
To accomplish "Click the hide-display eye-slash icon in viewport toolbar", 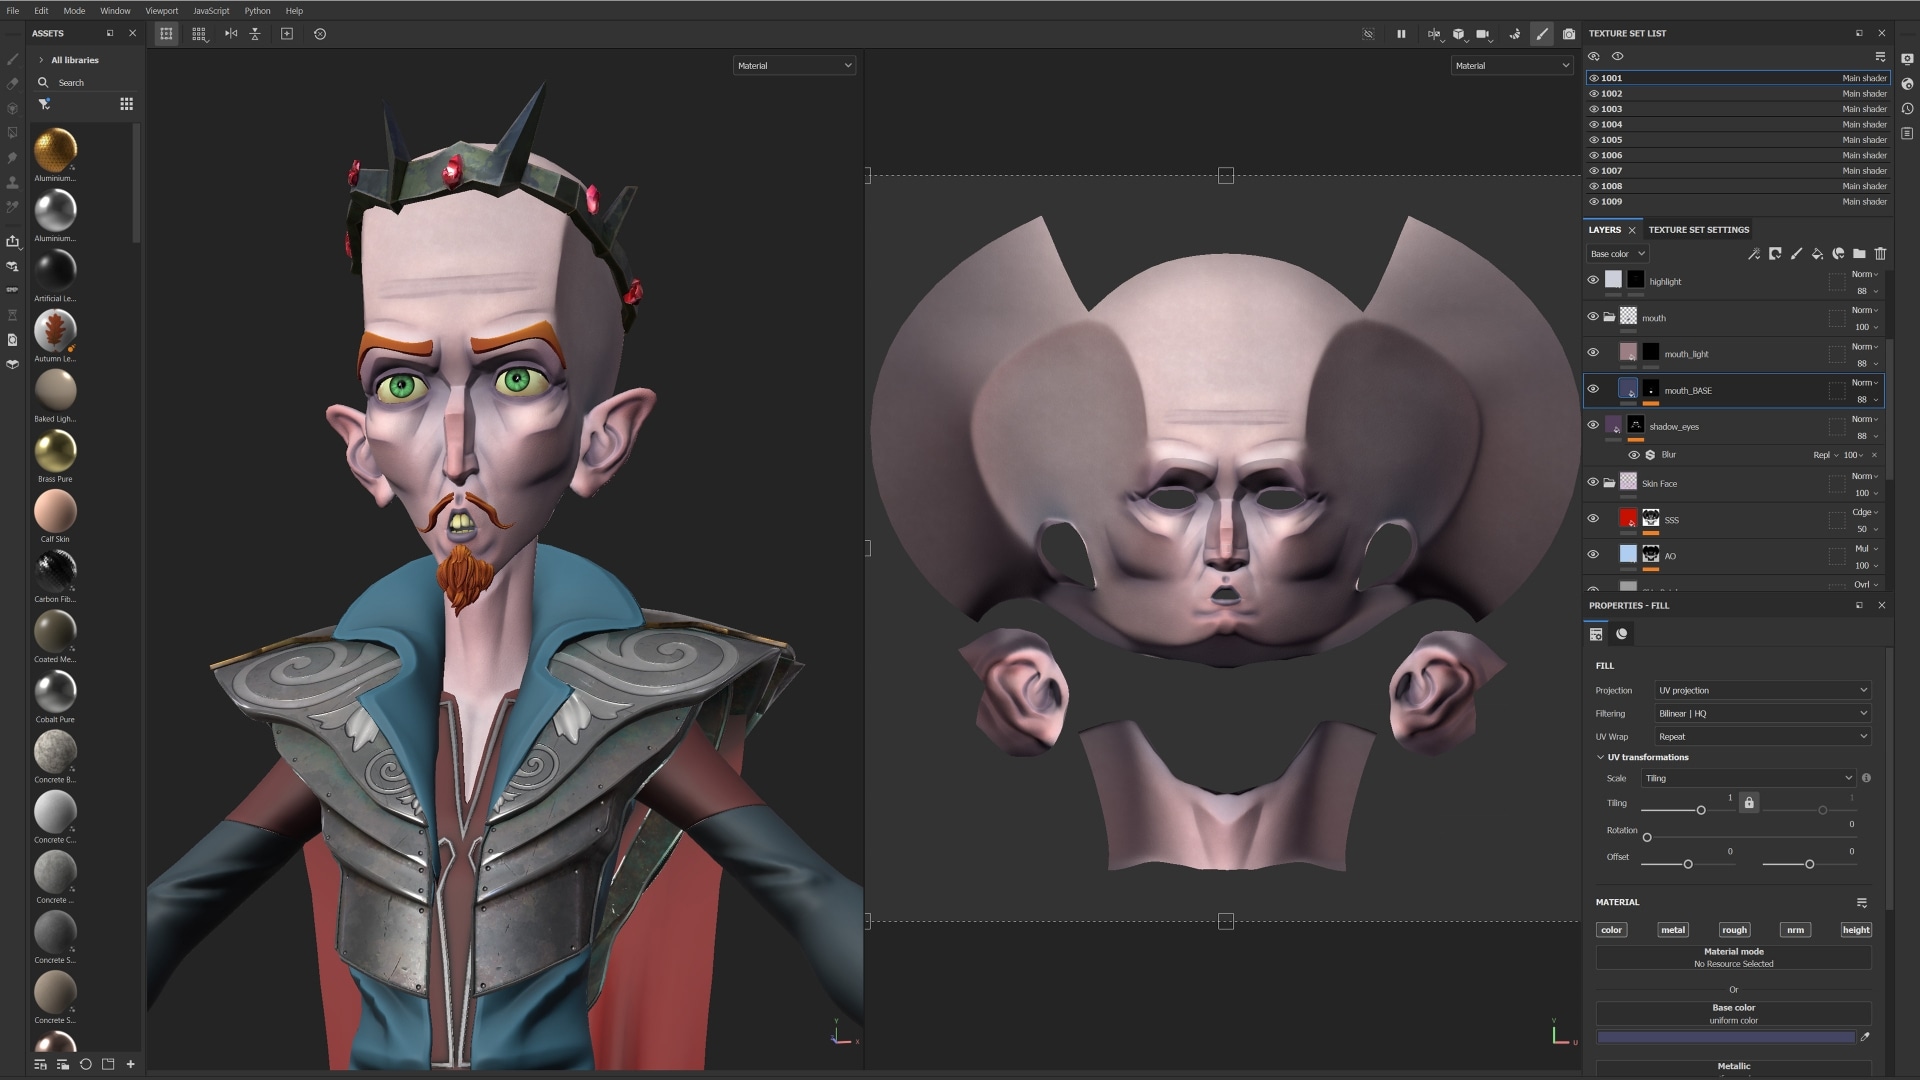I will (1368, 34).
